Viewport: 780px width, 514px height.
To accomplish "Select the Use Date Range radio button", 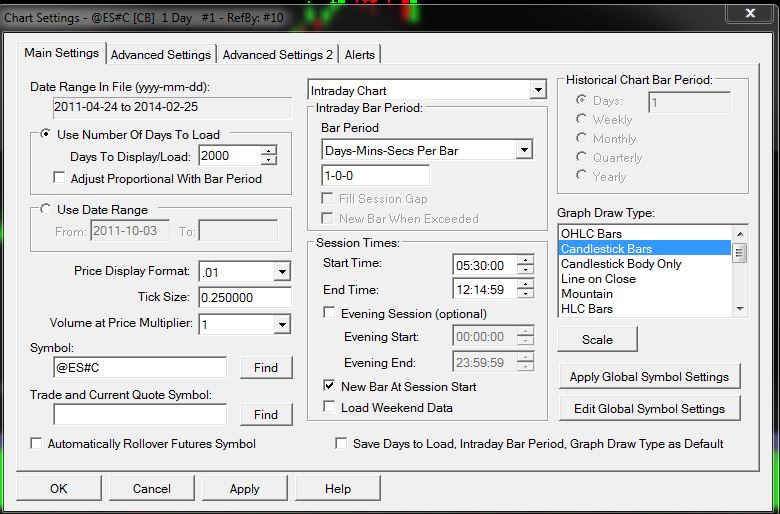I will 46,209.
